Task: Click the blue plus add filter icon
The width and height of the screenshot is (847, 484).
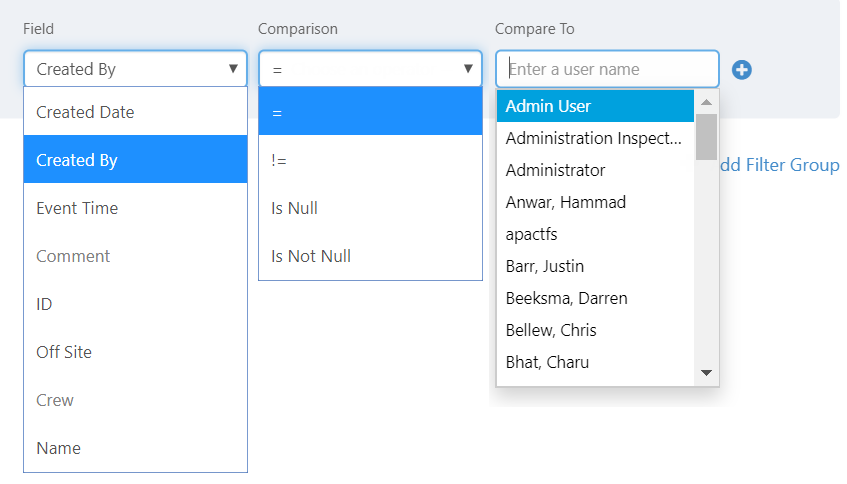Action: click(x=742, y=70)
